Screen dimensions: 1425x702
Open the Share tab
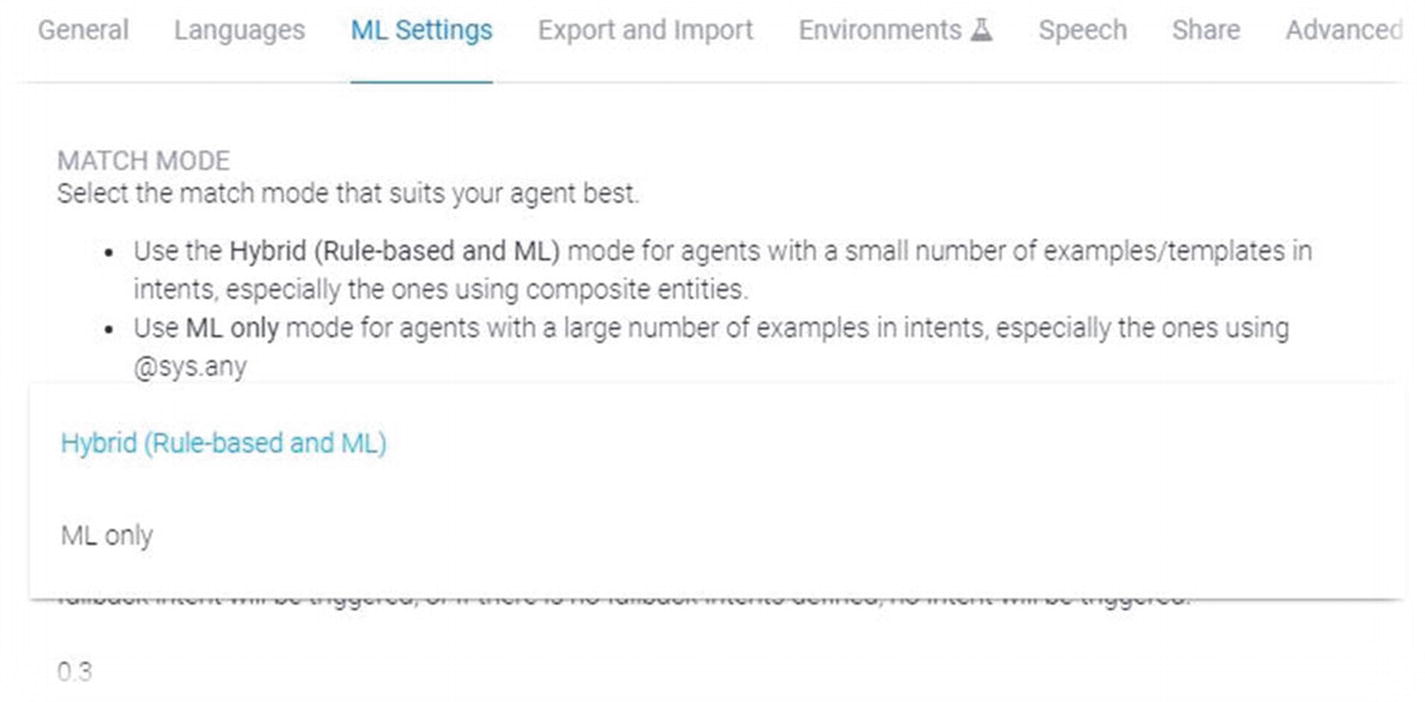(x=1206, y=30)
